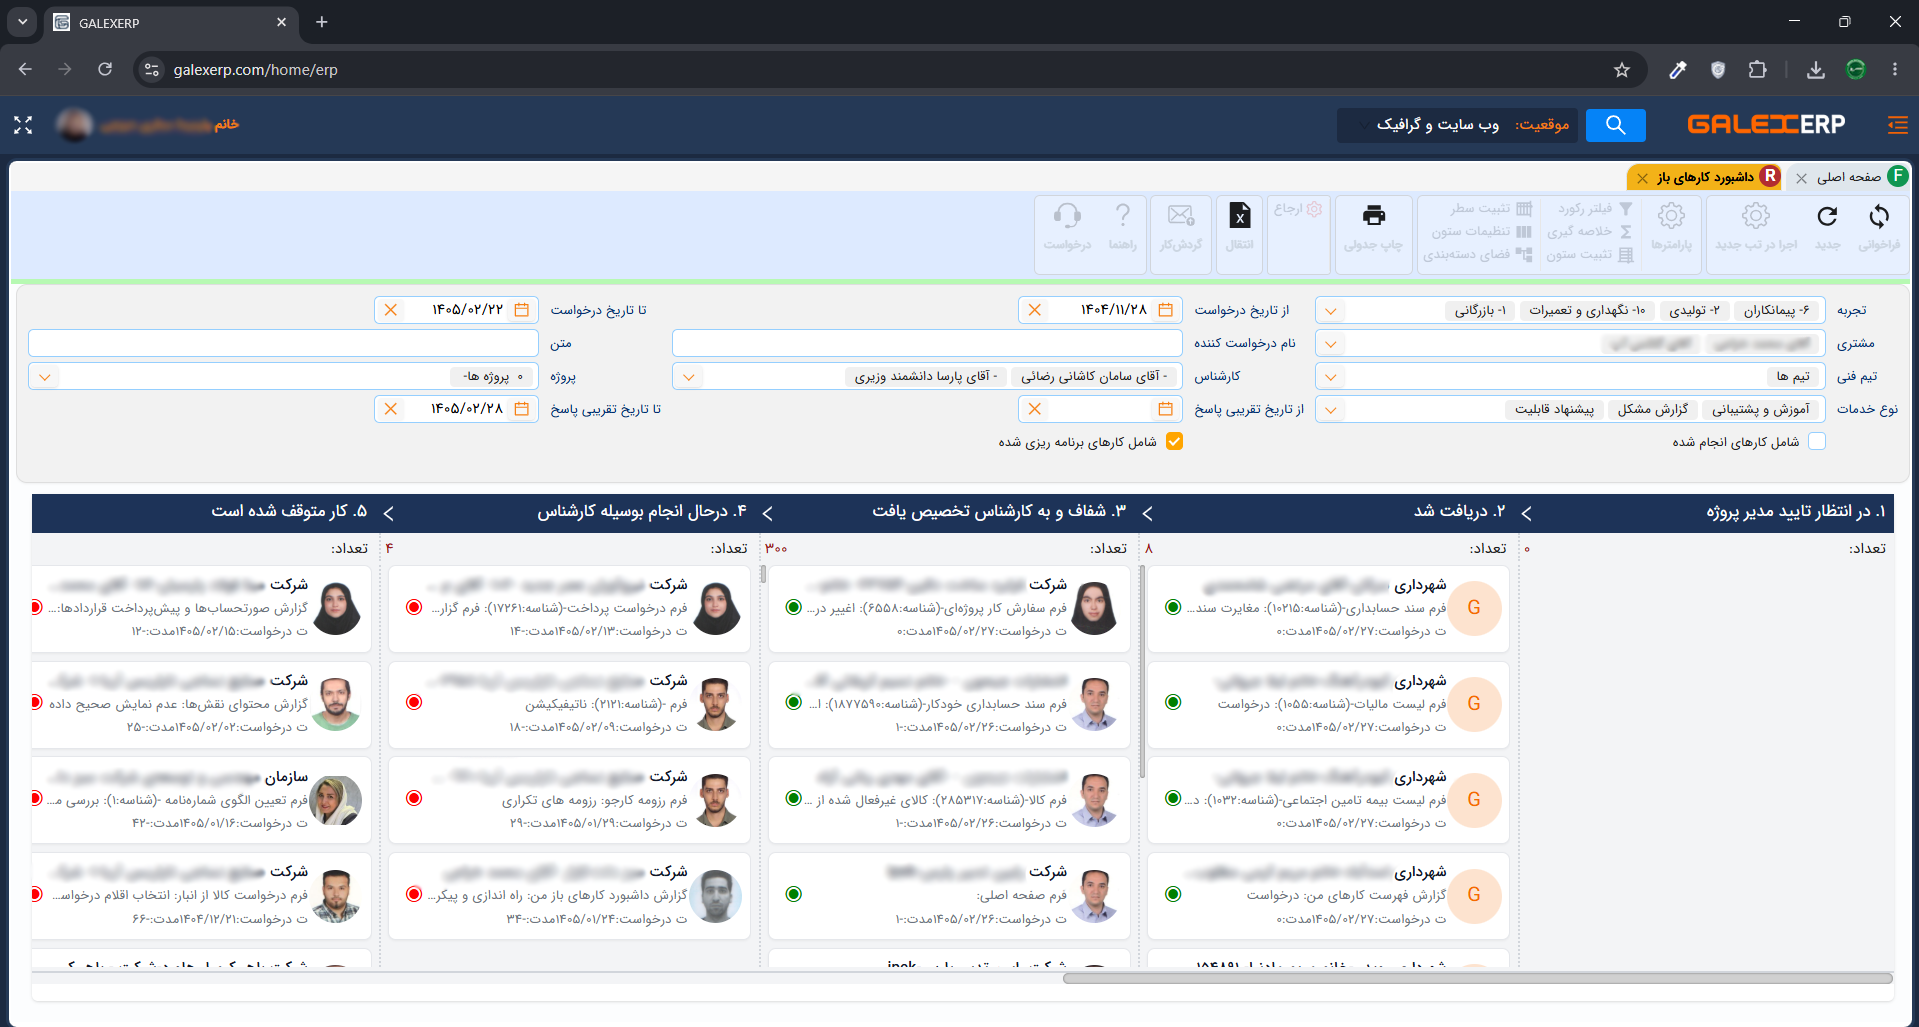Image resolution: width=1919 pixels, height=1027 pixels.
Task: Open the orange hamburger menu icon
Action: click(x=1897, y=125)
